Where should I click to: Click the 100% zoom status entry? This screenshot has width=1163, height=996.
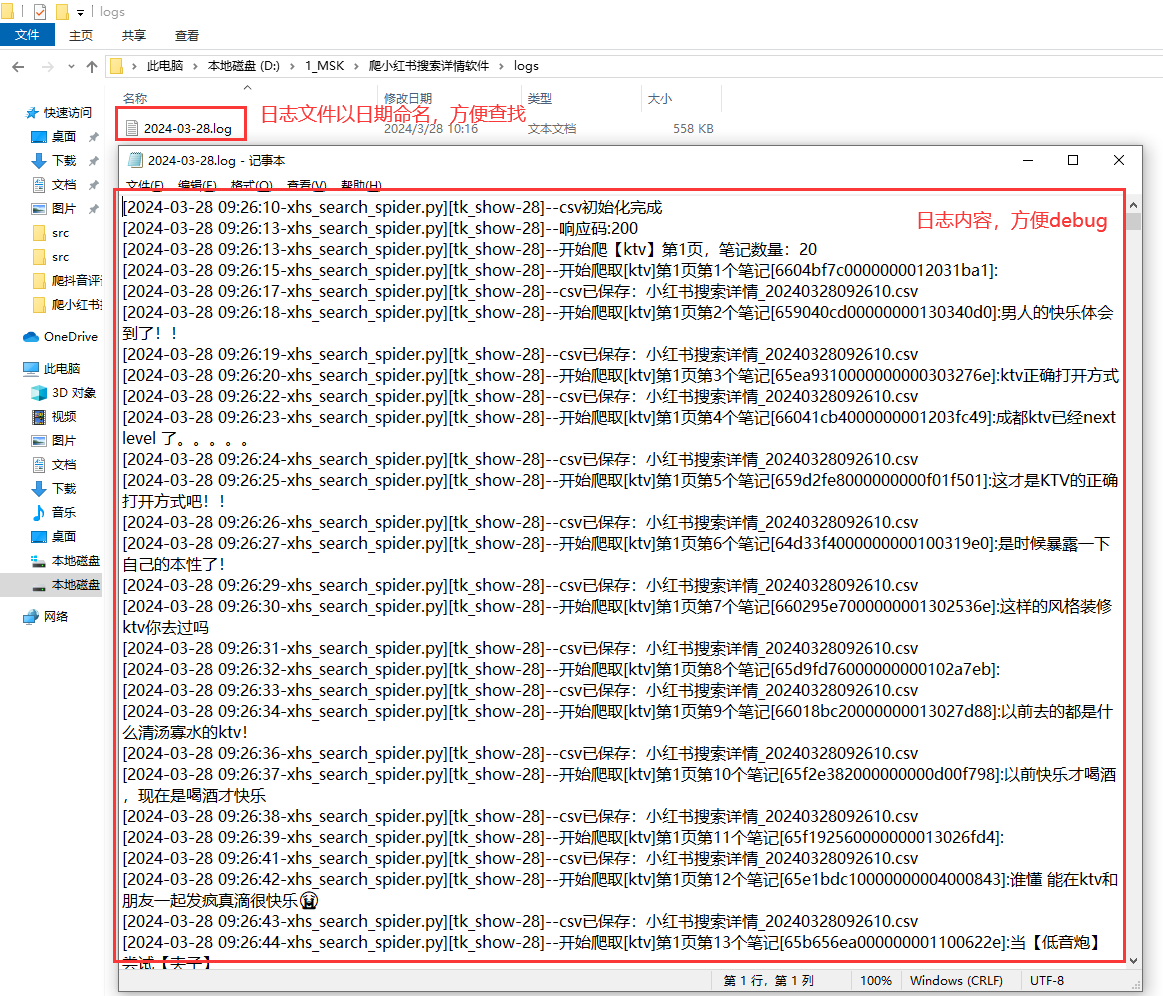pos(875,980)
